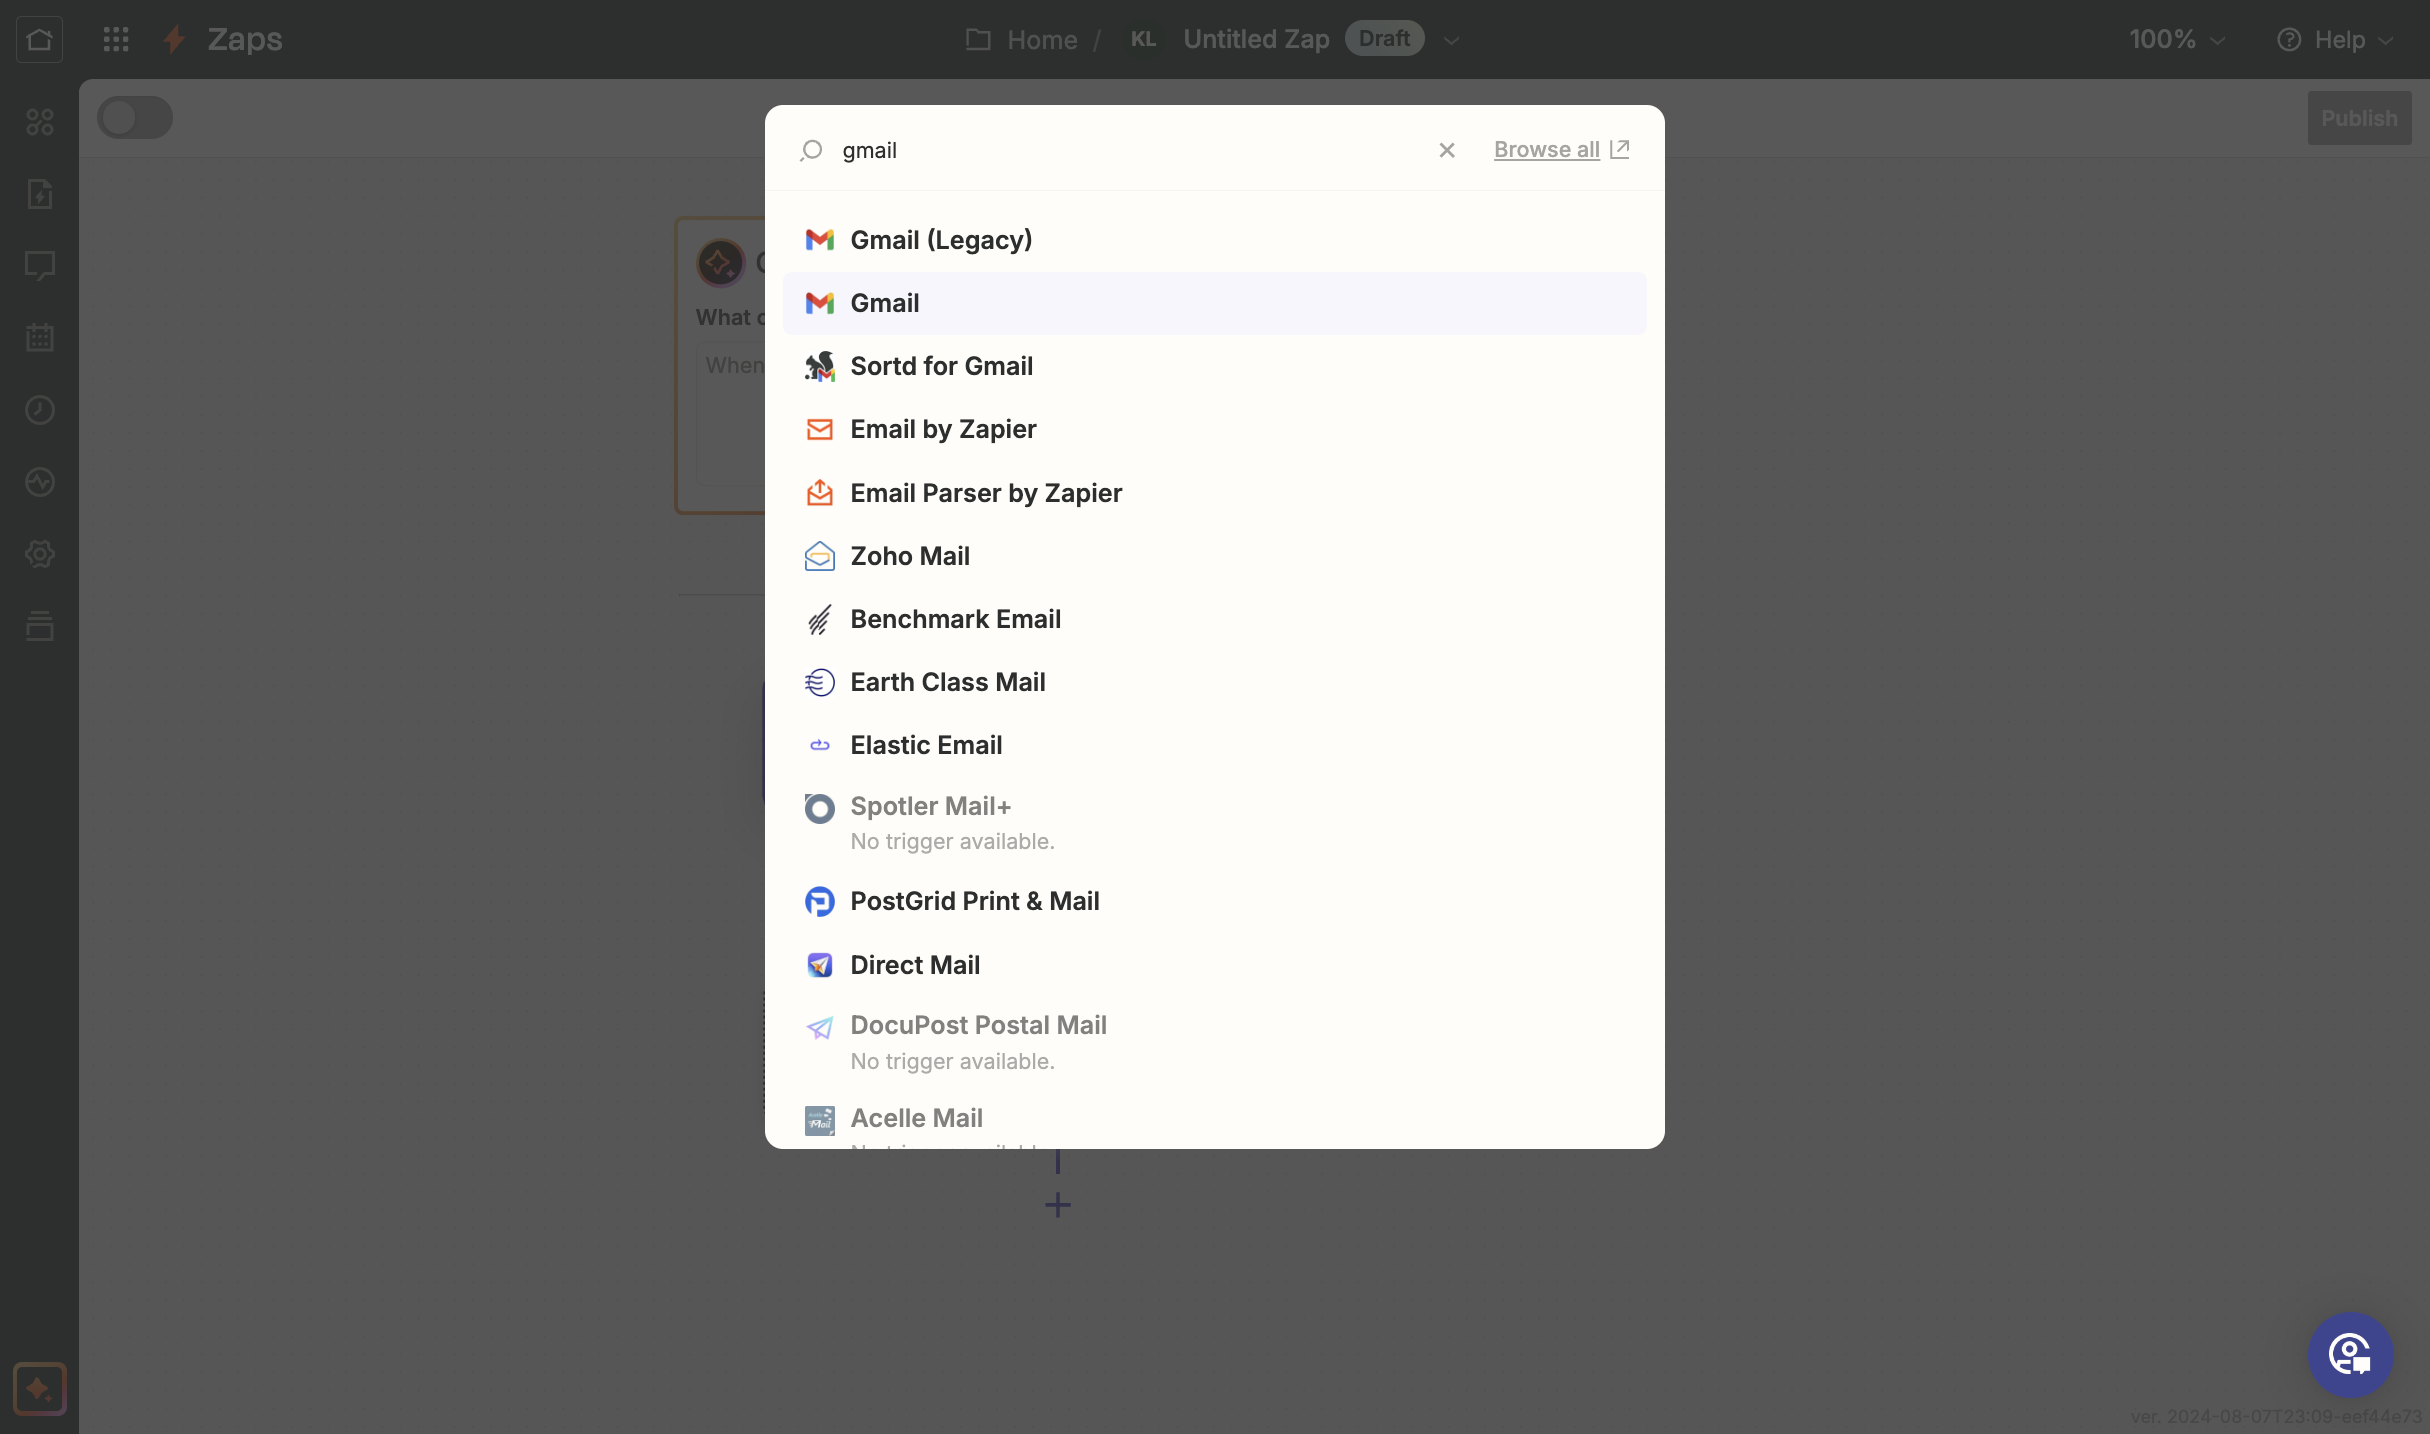
Task: Open the 100% zoom dropdown
Action: [x=2177, y=39]
